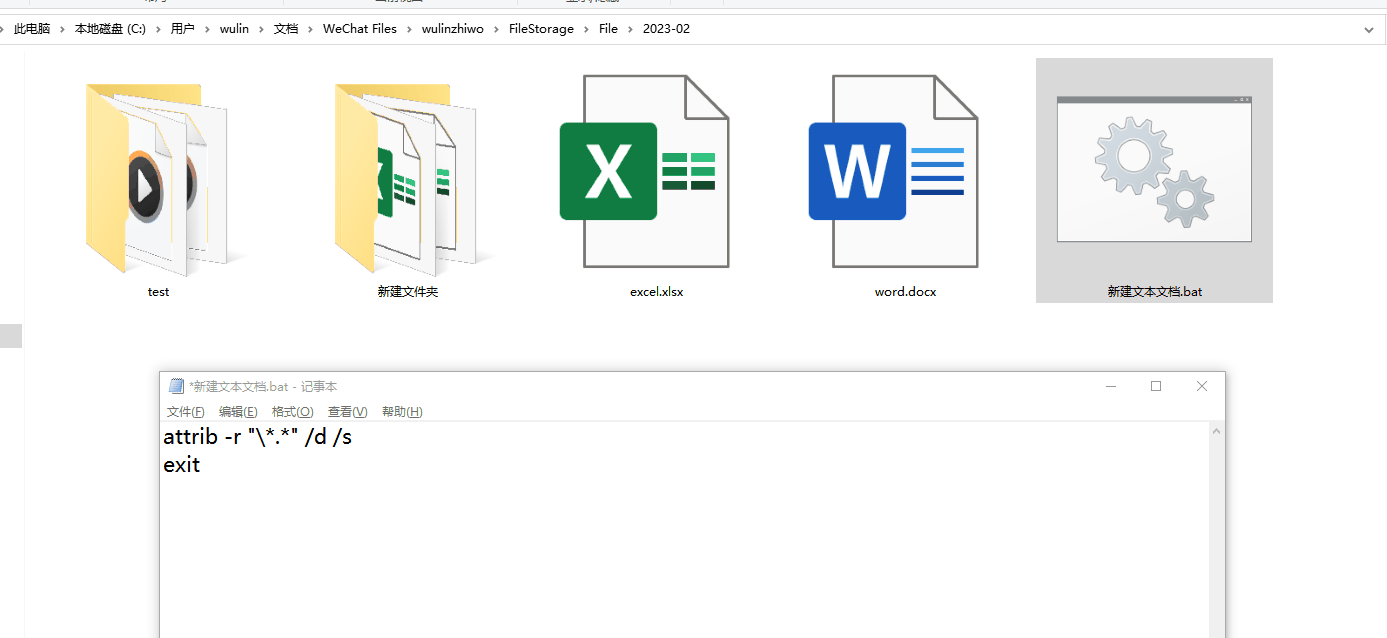
Task: Open the 编辑(E) menu in Notepad
Action: pos(238,412)
